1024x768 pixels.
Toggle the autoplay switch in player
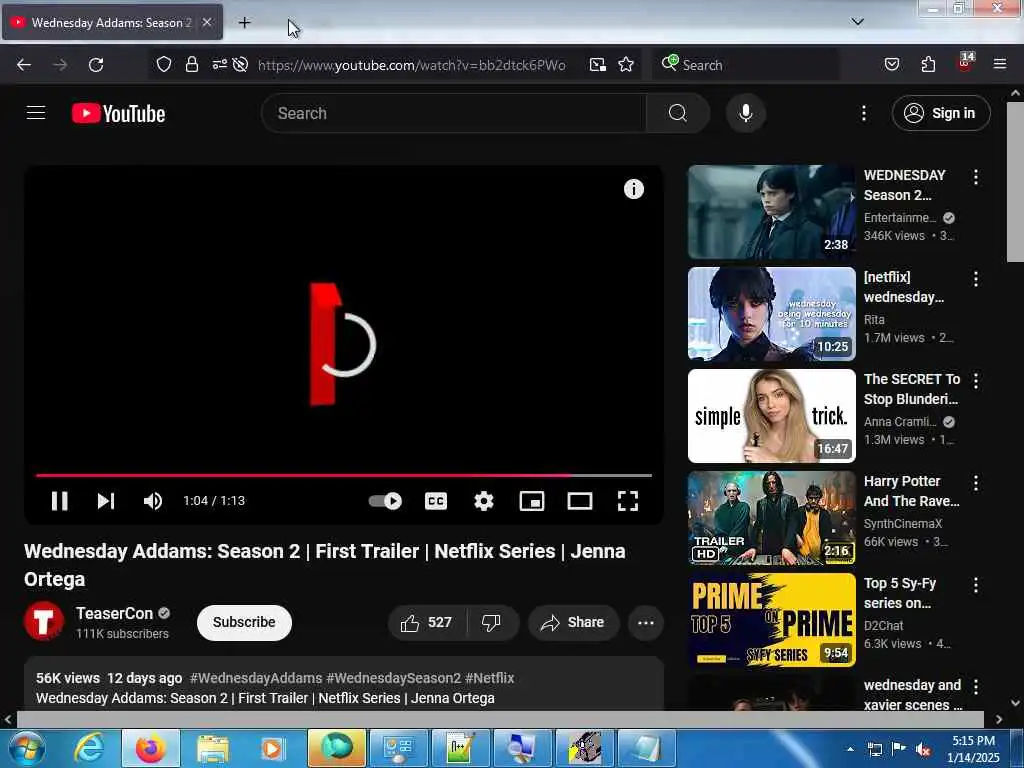tap(385, 501)
